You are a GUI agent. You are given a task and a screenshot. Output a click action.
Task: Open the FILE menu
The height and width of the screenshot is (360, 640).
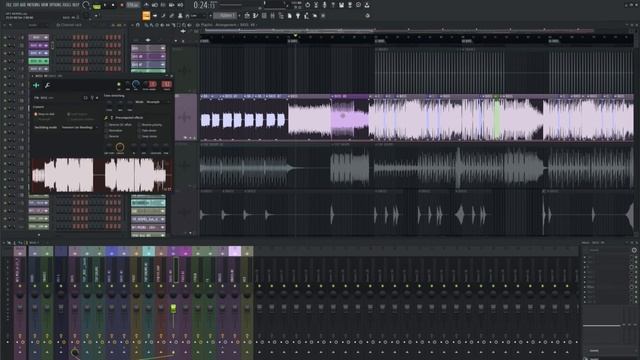pos(9,5)
